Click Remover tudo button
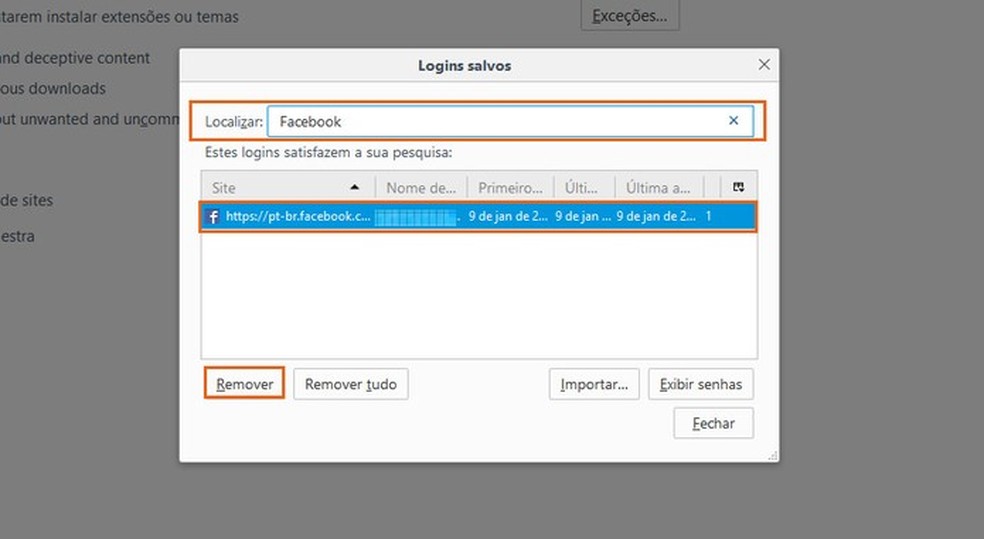 (351, 383)
